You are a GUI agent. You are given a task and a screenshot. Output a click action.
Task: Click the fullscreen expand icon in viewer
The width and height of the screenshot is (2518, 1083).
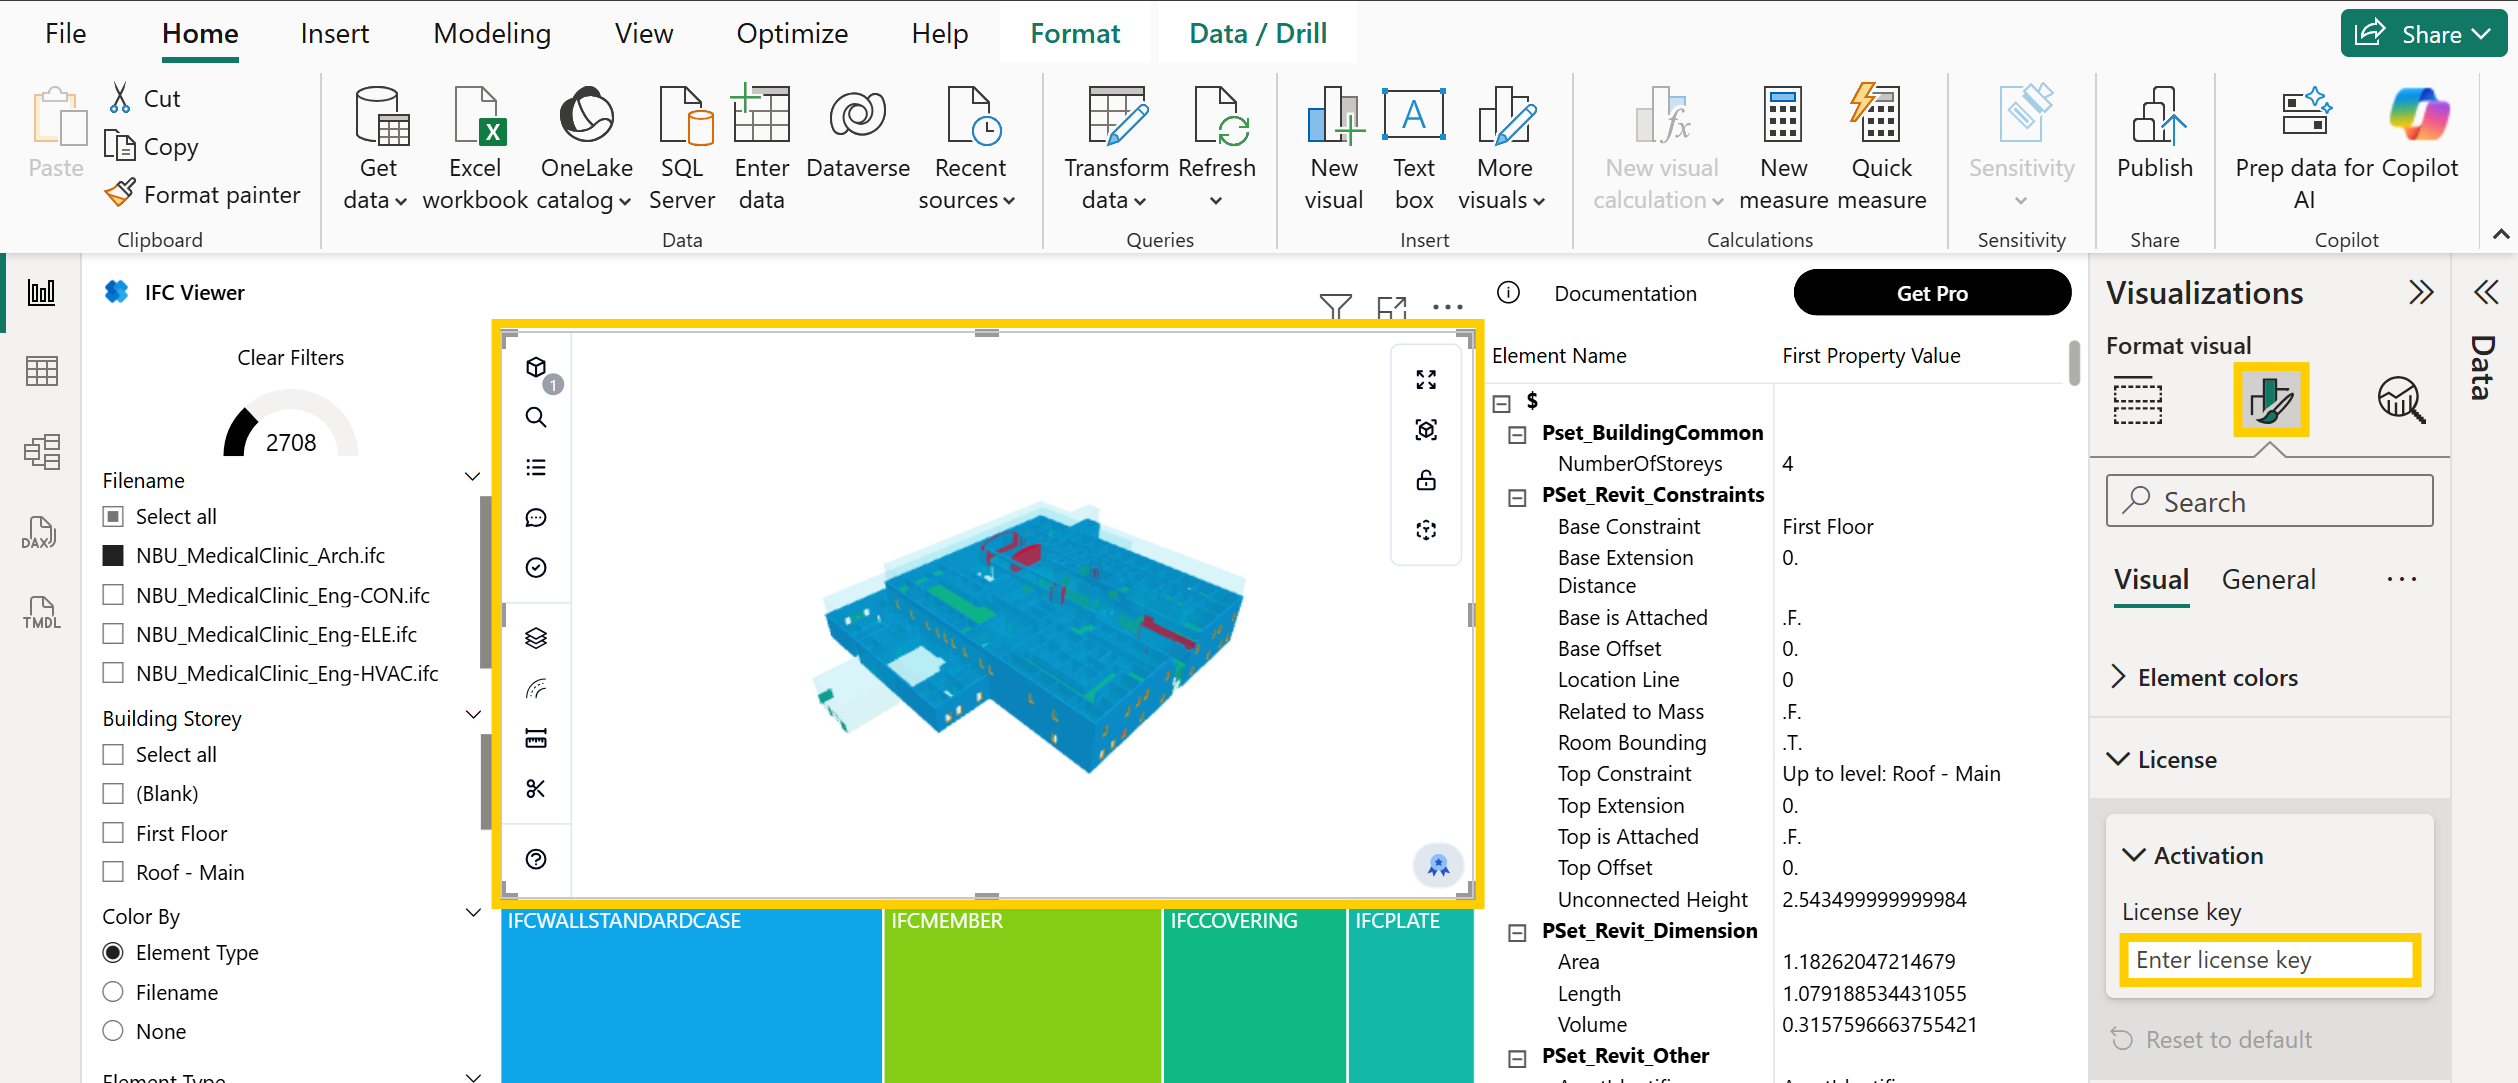1426,380
